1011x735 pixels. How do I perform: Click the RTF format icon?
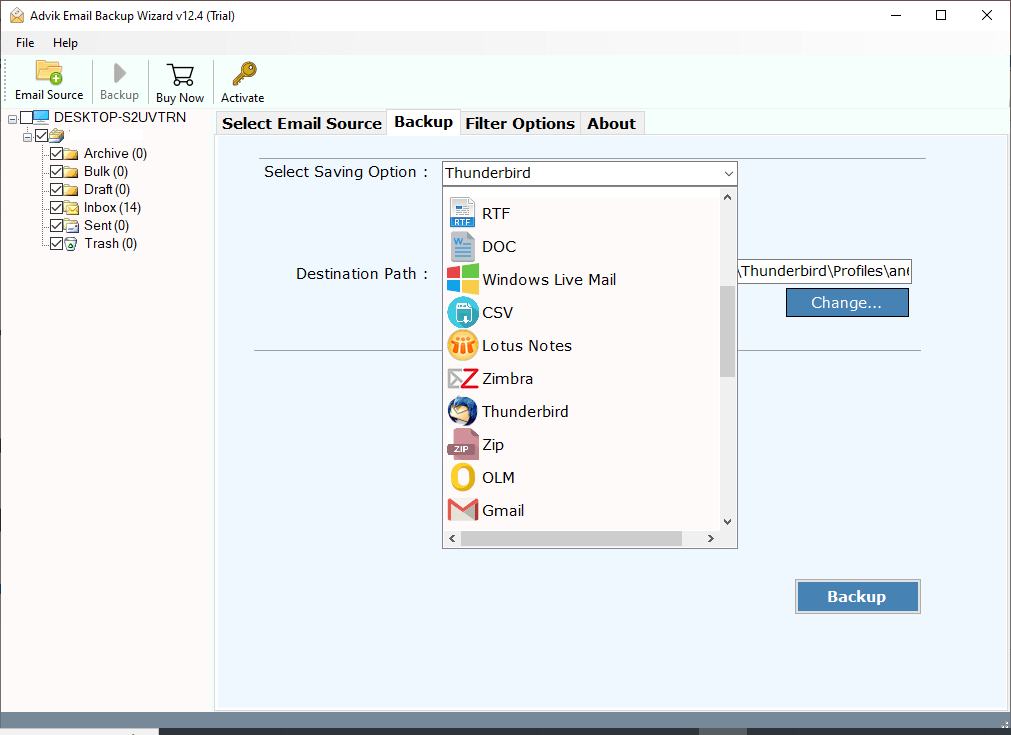coord(462,213)
